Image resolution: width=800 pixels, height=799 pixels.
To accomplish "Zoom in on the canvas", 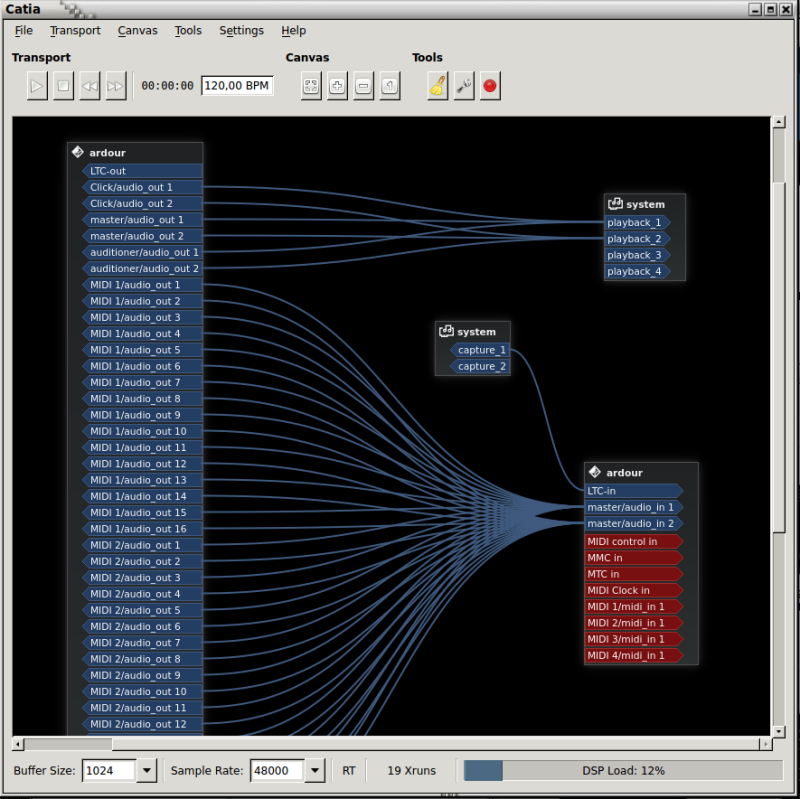I will [x=337, y=86].
